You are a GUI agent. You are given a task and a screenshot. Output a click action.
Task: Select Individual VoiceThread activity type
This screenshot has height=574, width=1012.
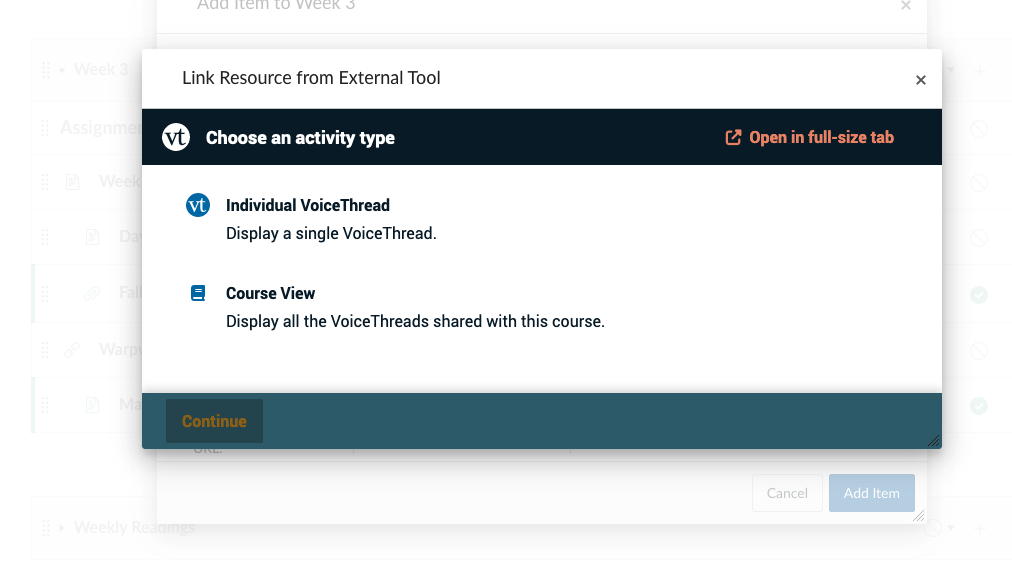point(307,205)
